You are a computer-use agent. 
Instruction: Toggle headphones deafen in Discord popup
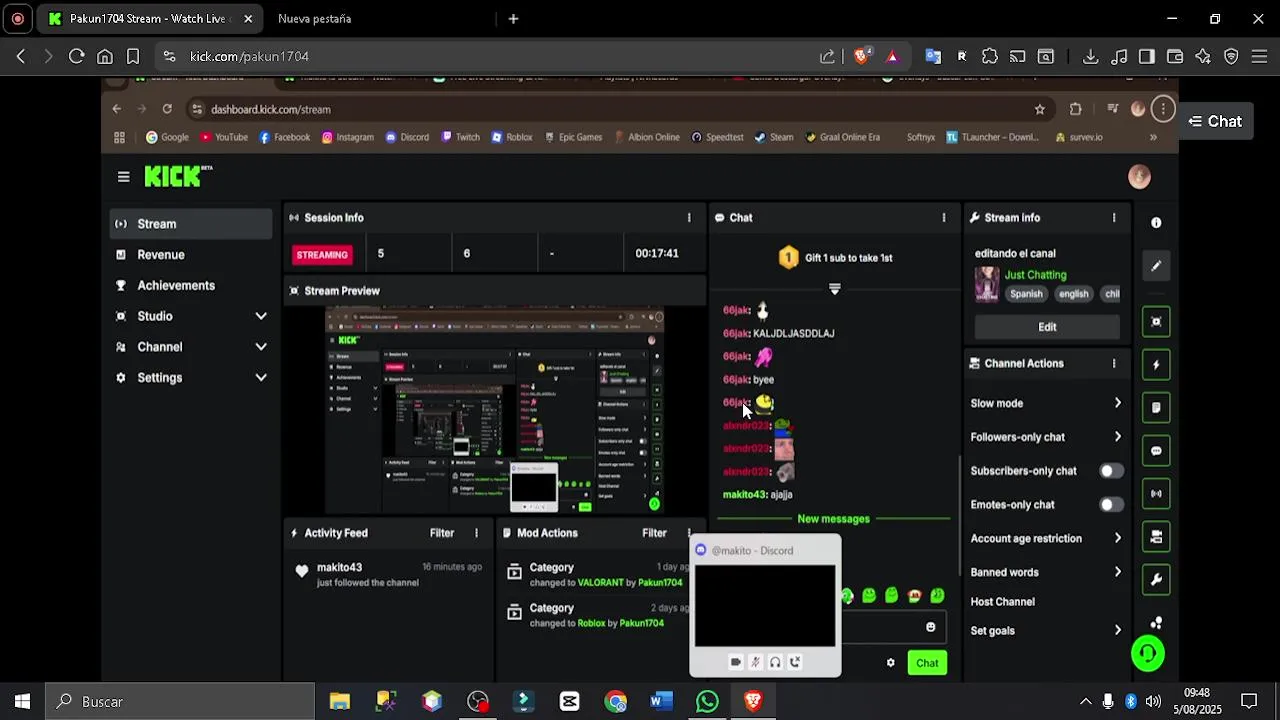(x=775, y=662)
